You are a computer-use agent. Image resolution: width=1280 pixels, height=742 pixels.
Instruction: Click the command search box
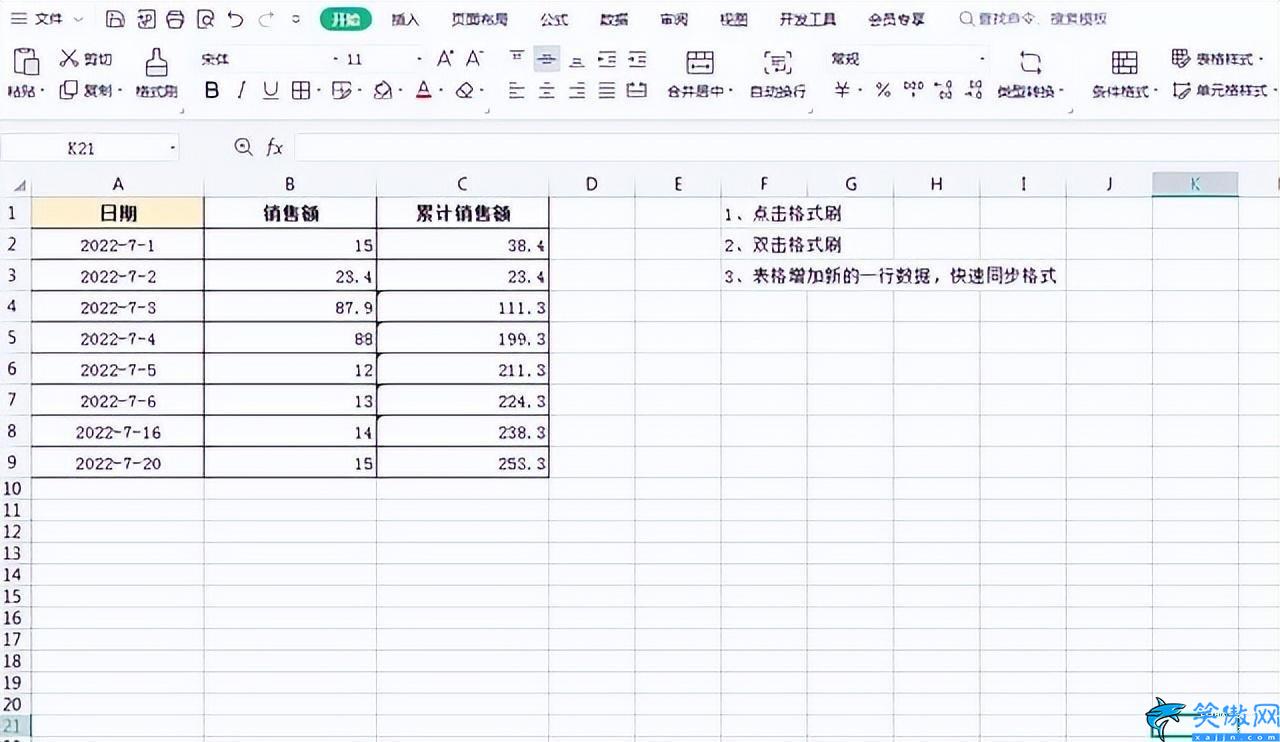pos(1033,19)
